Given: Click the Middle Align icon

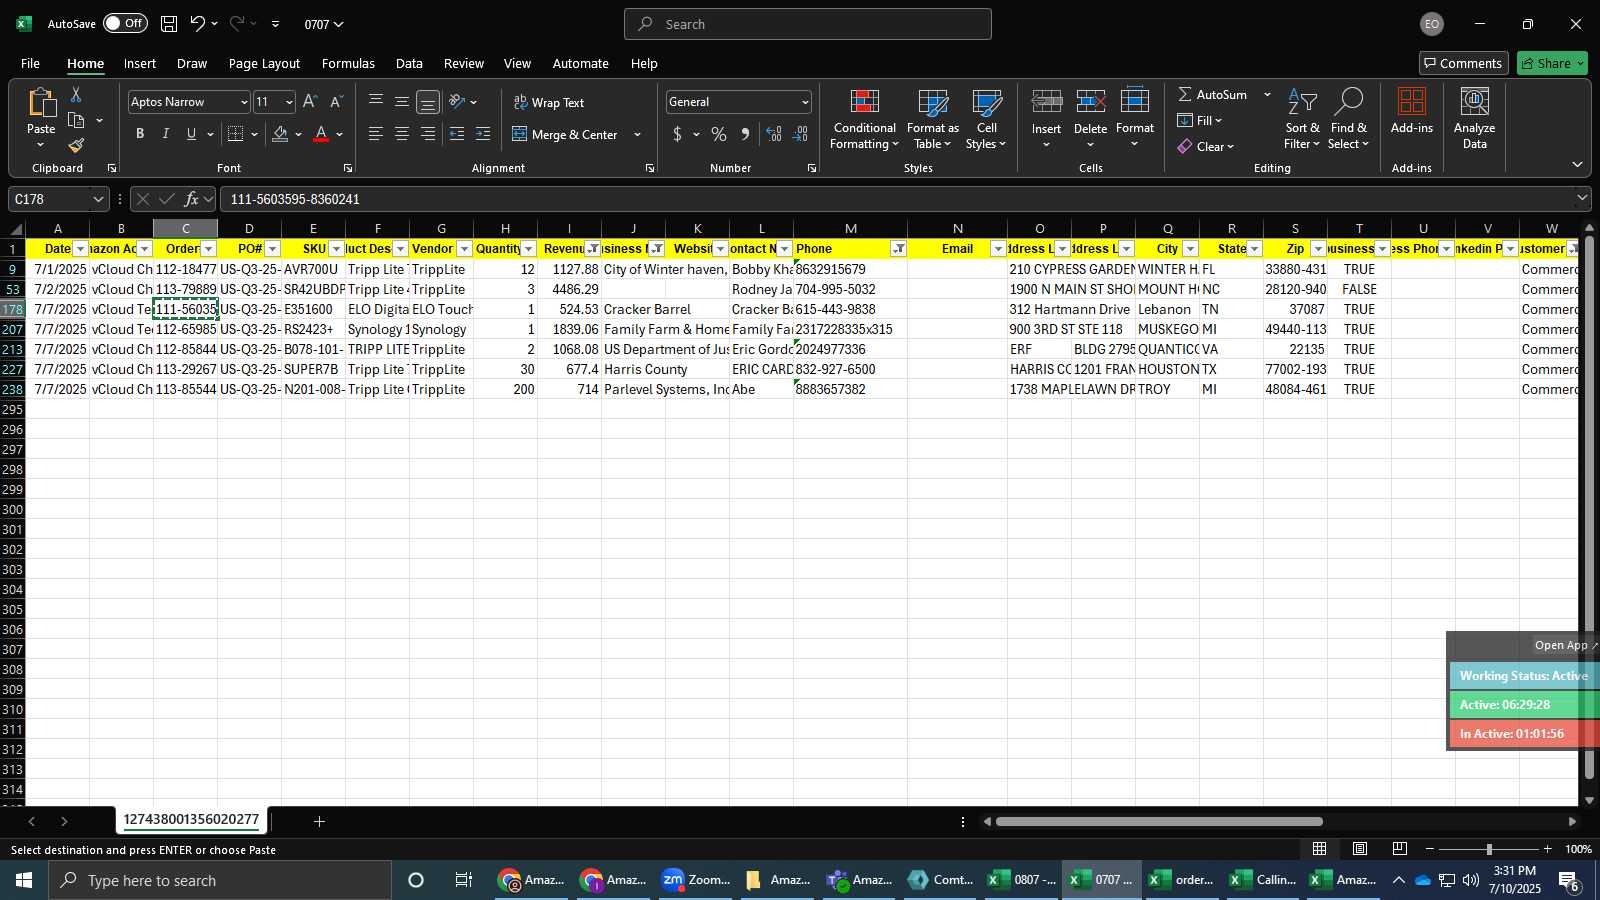Looking at the screenshot, I should 402,102.
